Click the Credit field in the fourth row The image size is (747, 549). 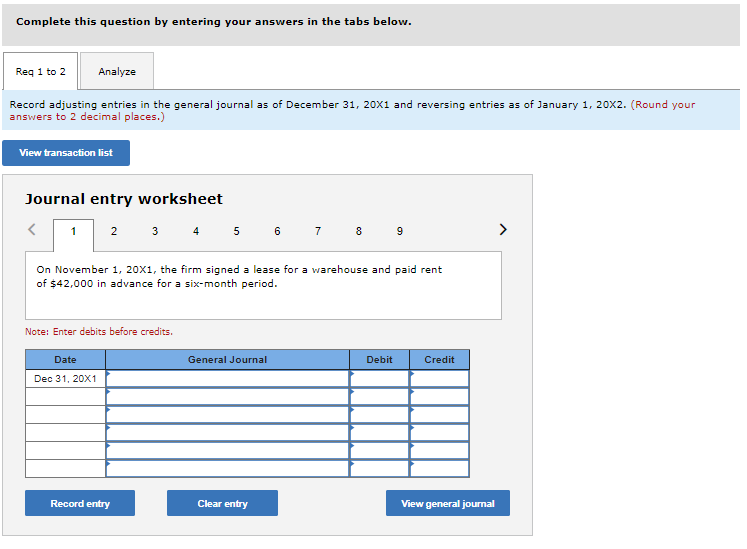coord(440,433)
